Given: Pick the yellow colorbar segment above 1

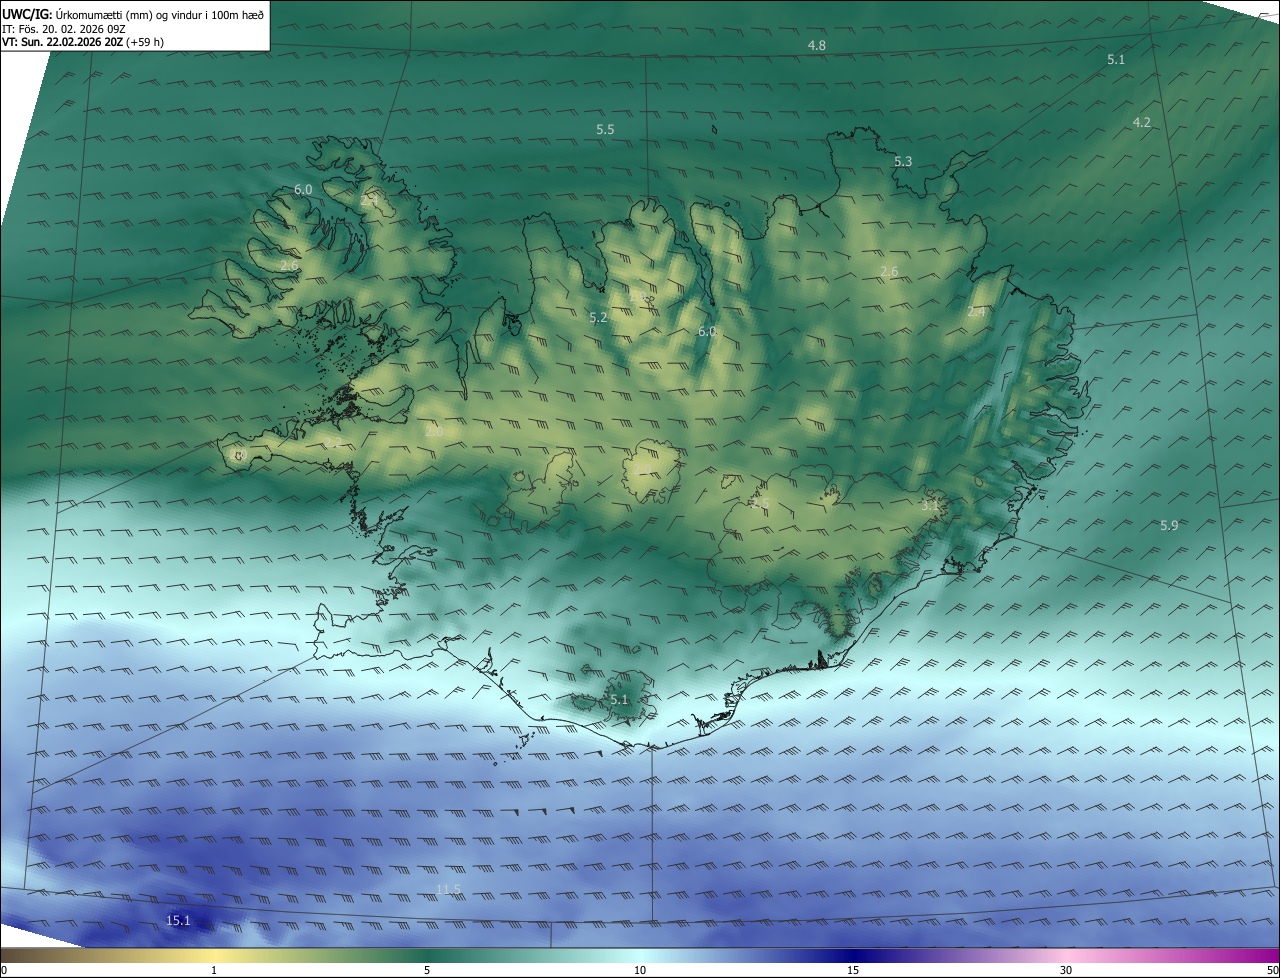Looking at the screenshot, I should click(214, 956).
